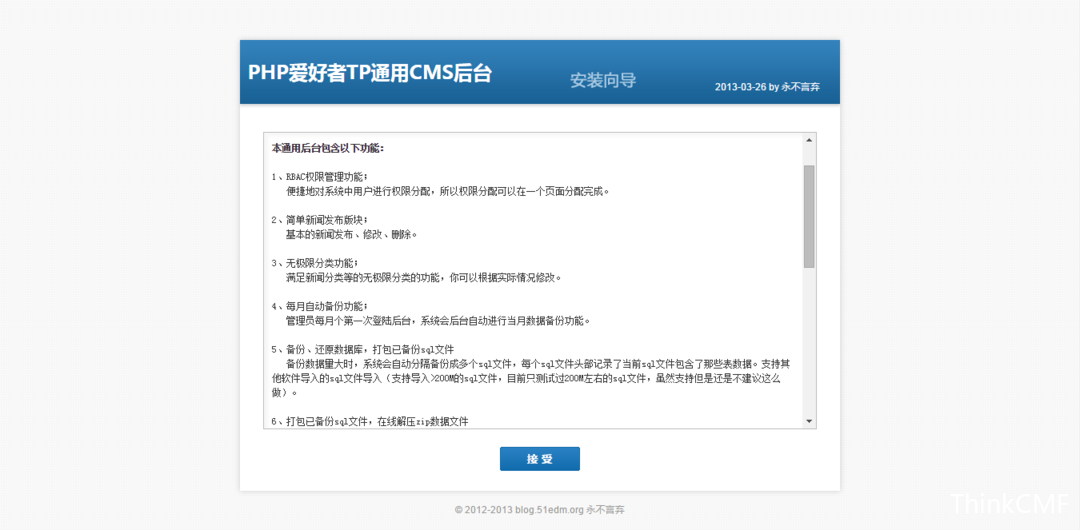Click the ThinkCMF watermark logo

pos(1011,504)
